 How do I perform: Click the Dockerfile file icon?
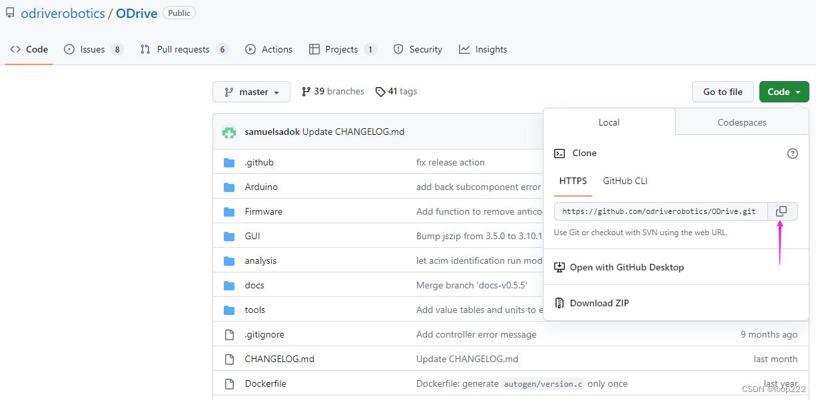click(229, 384)
